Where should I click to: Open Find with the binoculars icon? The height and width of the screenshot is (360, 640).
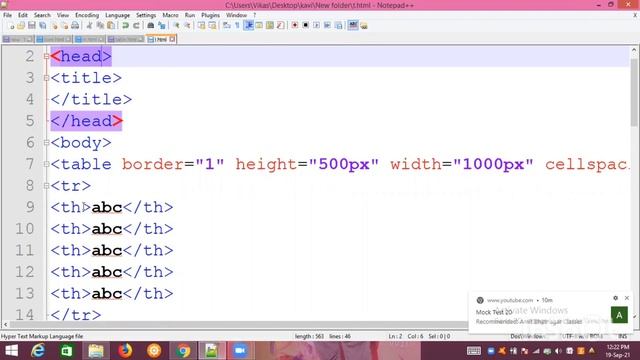151,25
